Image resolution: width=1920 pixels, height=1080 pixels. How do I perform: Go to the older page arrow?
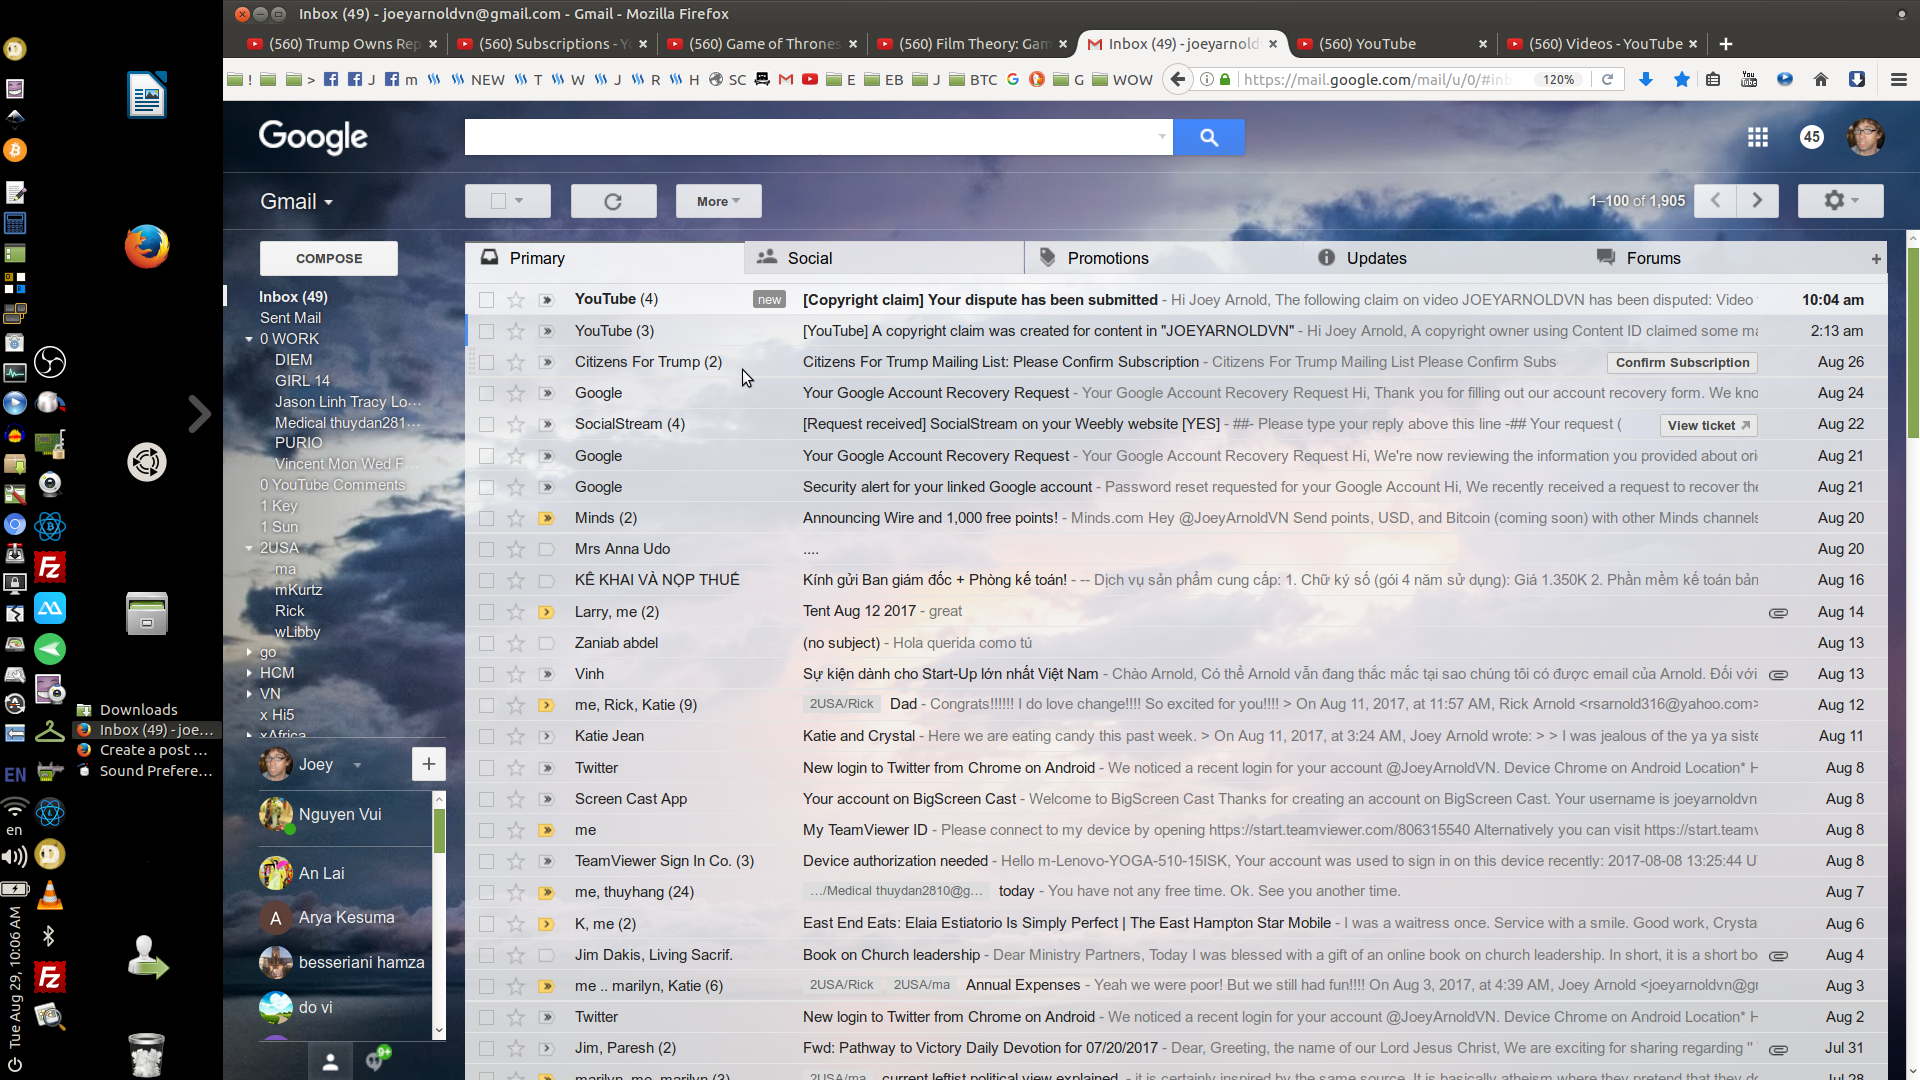point(1757,201)
